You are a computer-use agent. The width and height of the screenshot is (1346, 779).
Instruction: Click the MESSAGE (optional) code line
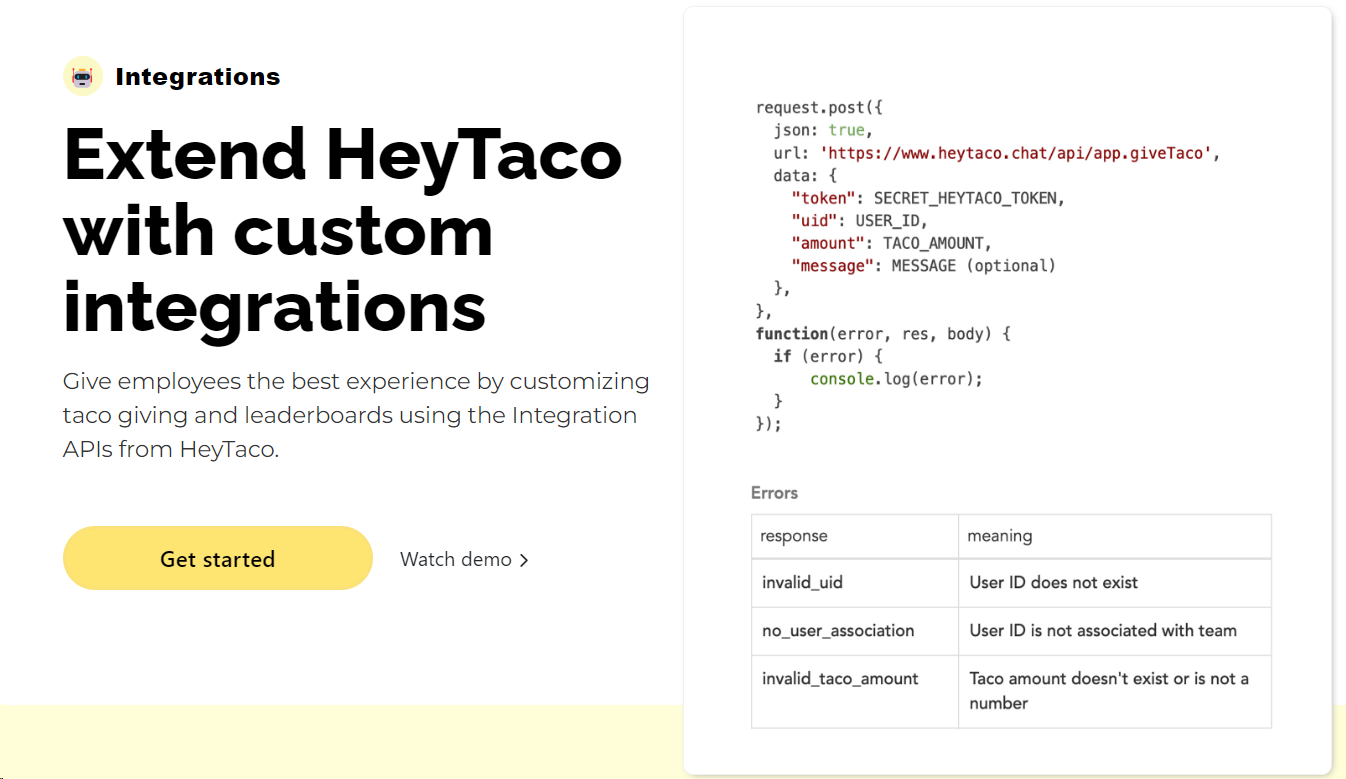tap(924, 266)
